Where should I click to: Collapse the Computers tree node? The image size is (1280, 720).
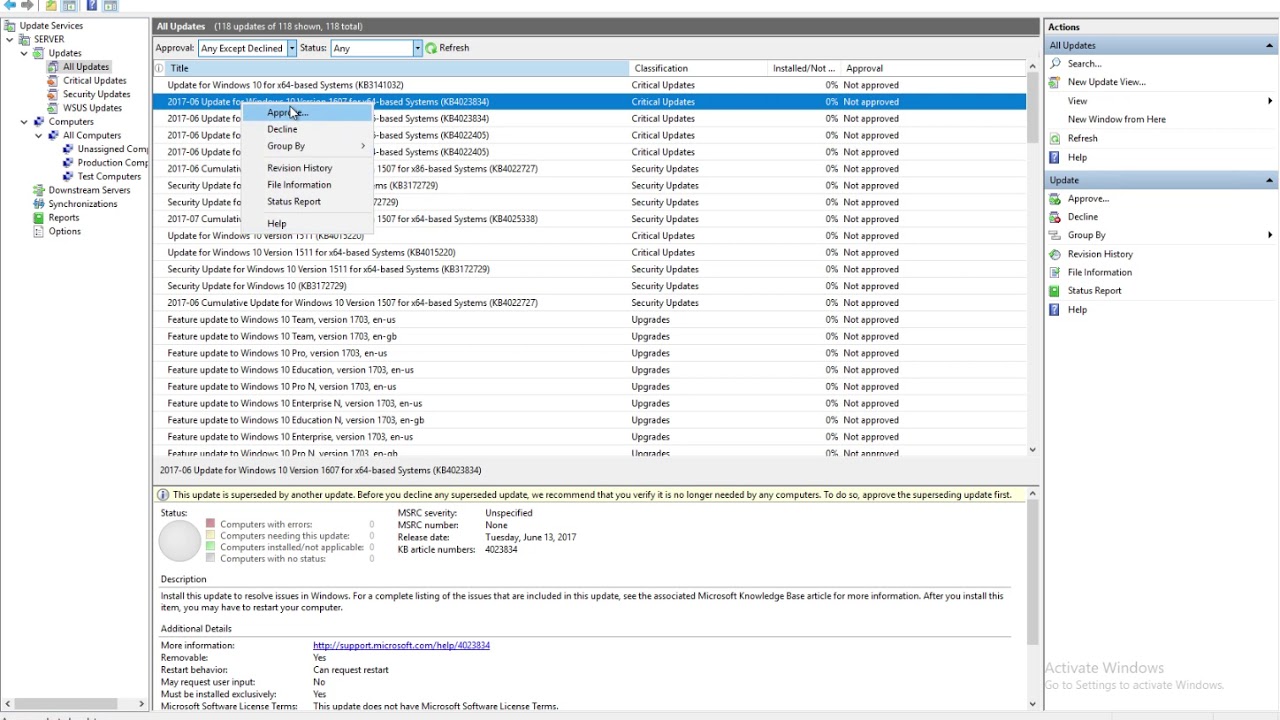pos(24,122)
